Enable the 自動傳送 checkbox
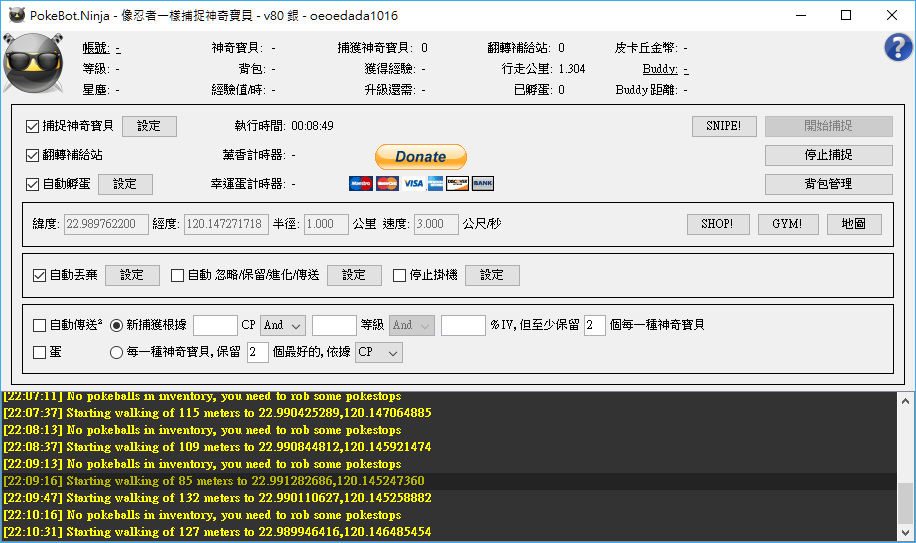Image resolution: width=916 pixels, height=543 pixels. [40, 325]
